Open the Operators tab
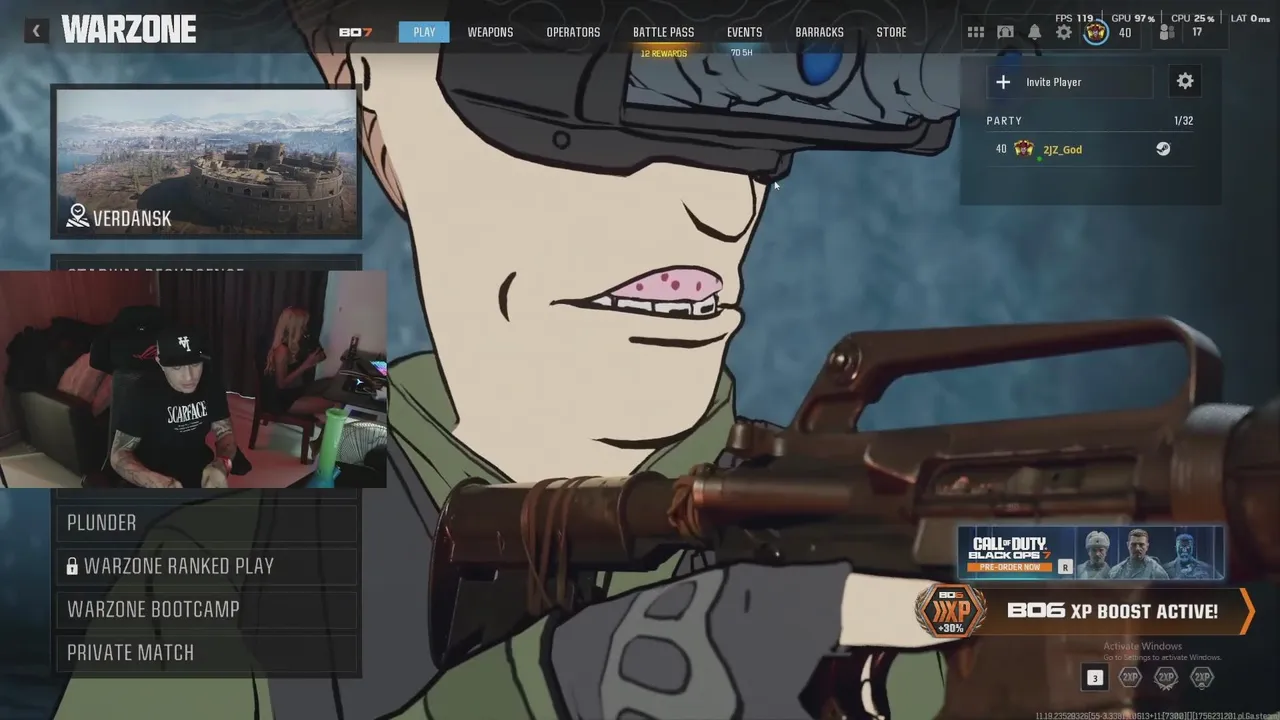 573,32
